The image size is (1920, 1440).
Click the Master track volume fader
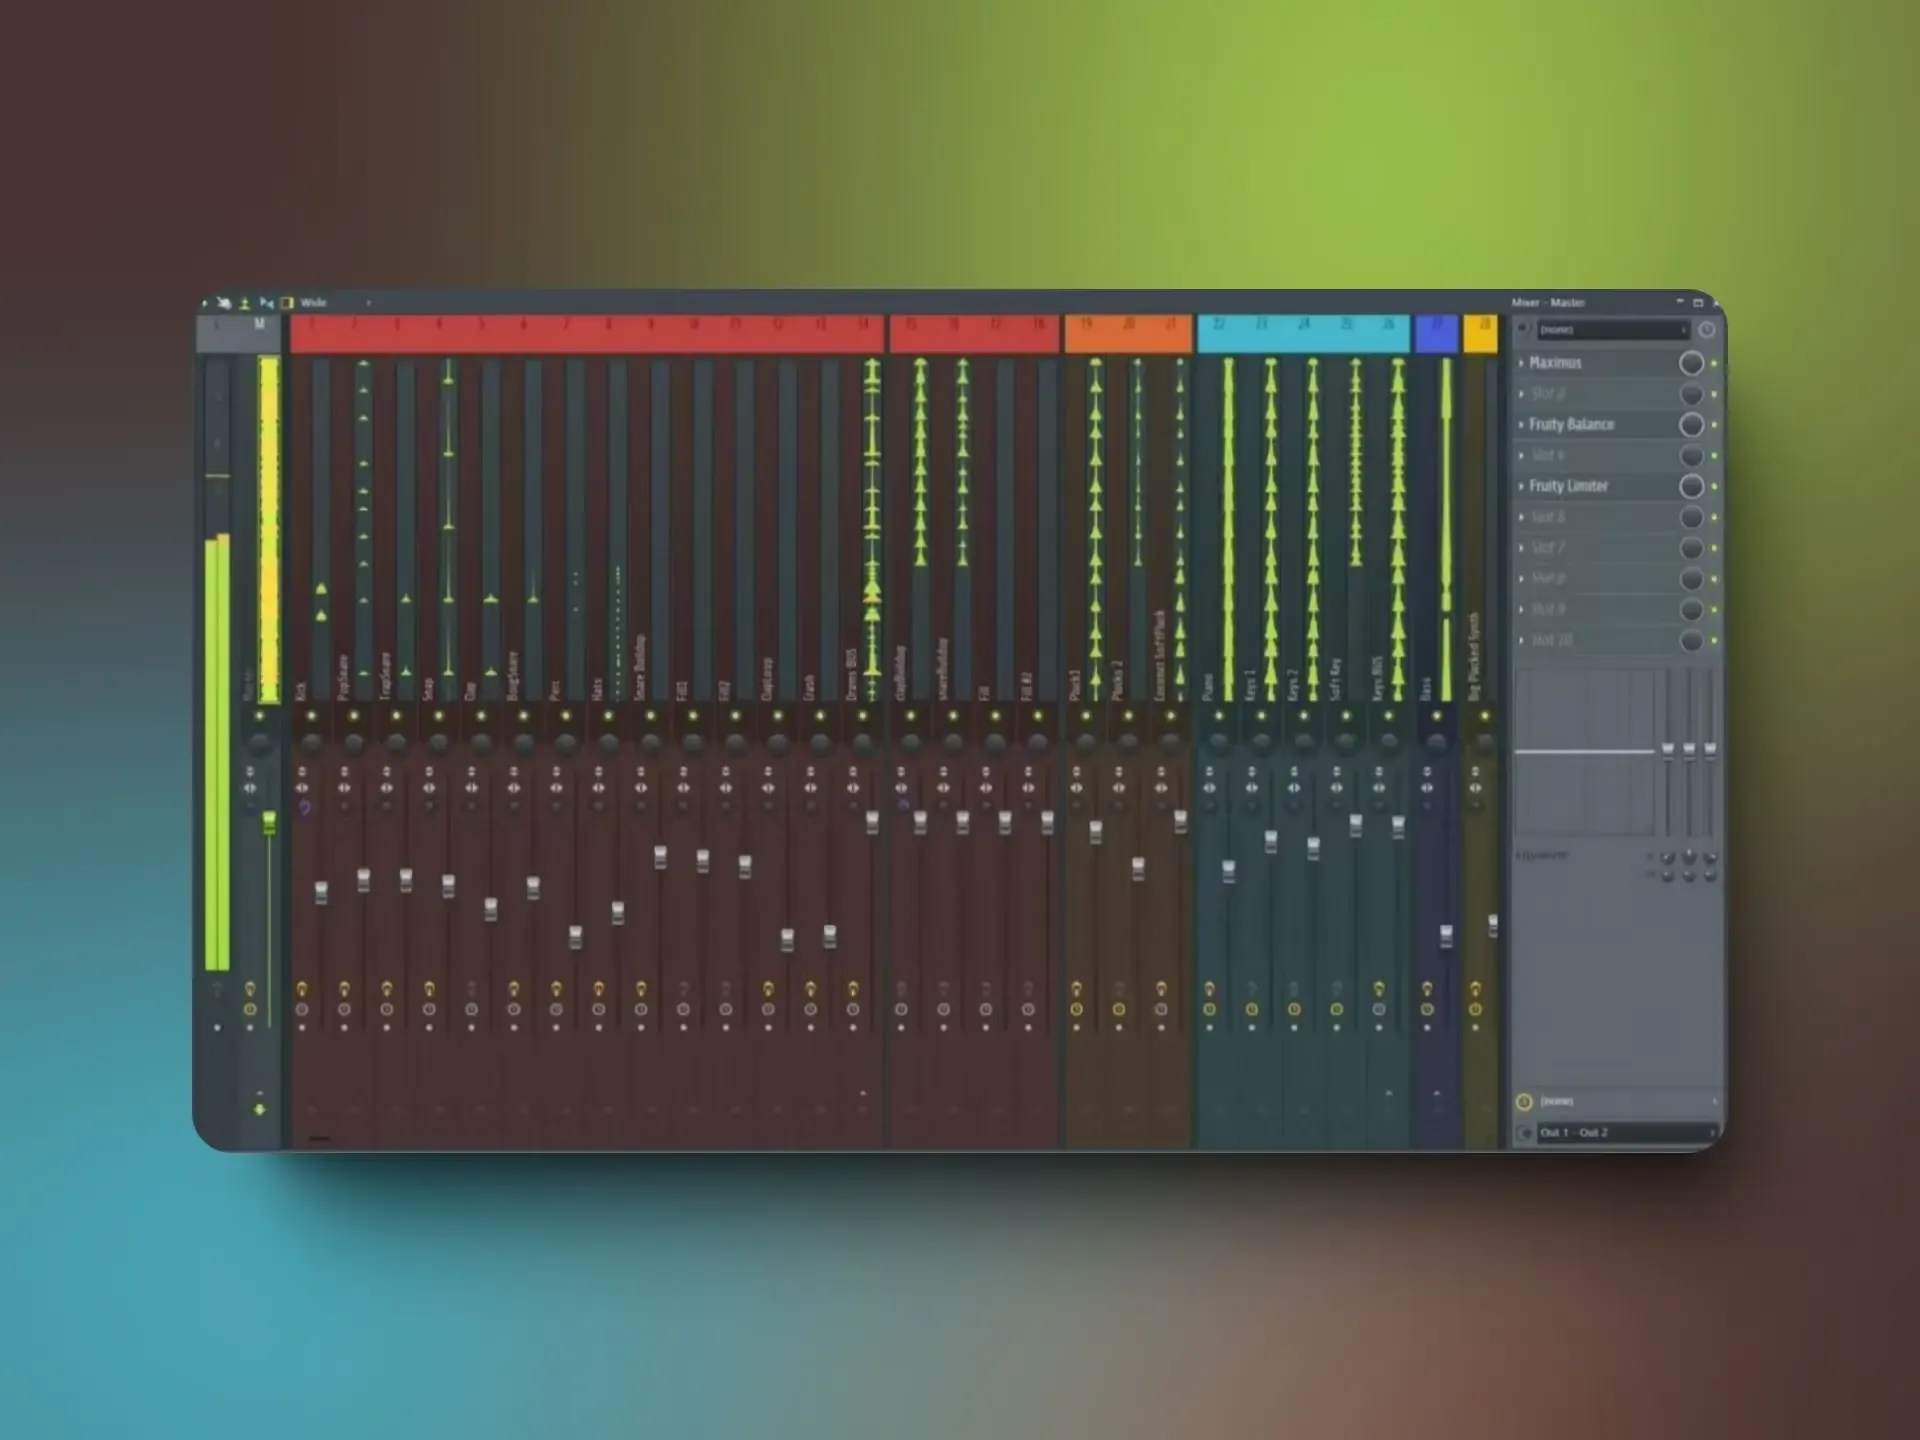coord(269,823)
